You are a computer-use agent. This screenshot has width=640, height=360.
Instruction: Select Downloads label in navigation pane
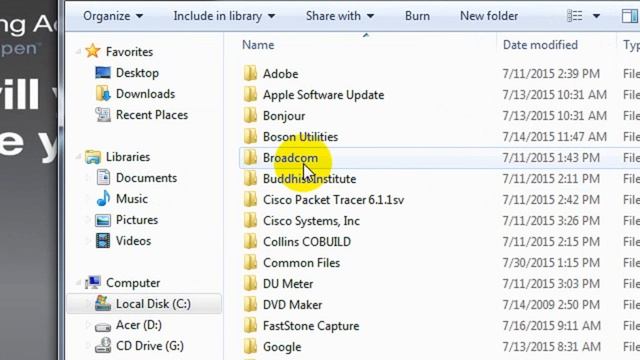click(x=145, y=94)
